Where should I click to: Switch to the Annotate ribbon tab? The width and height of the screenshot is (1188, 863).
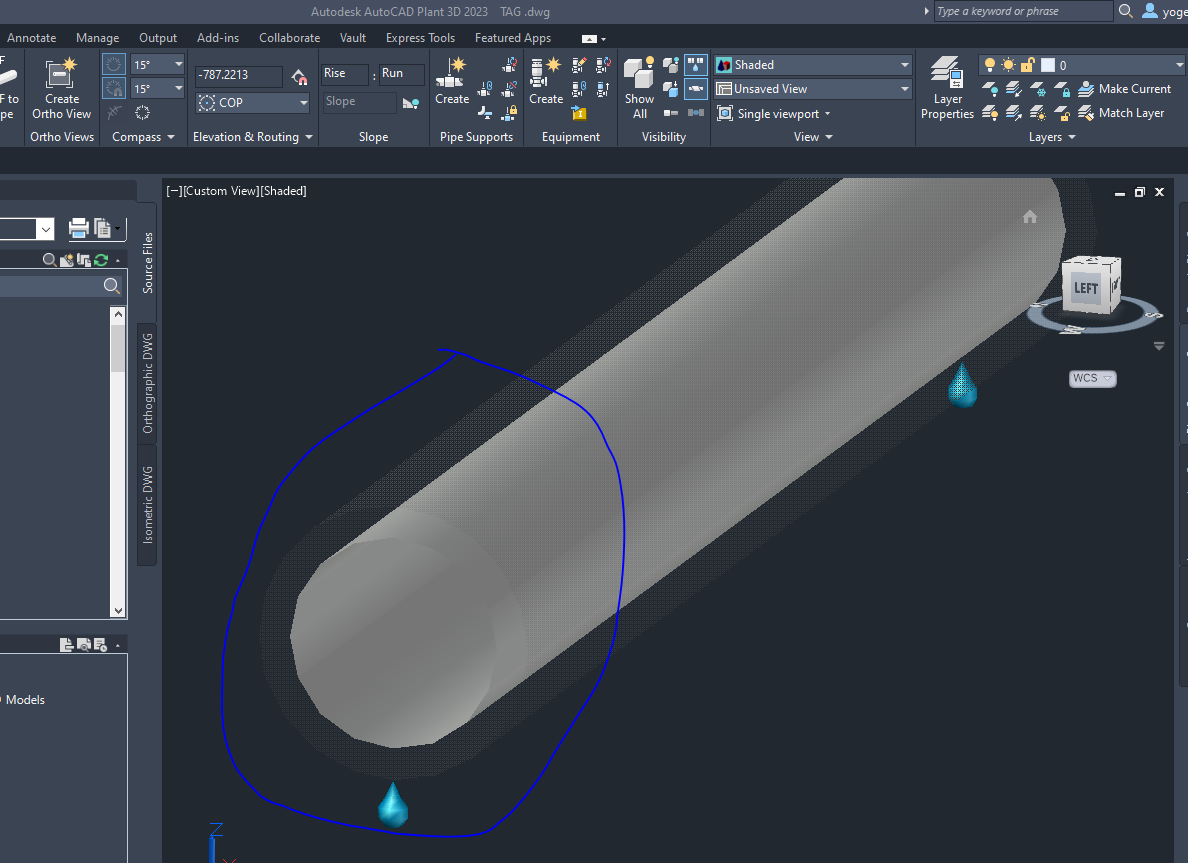click(x=31, y=37)
